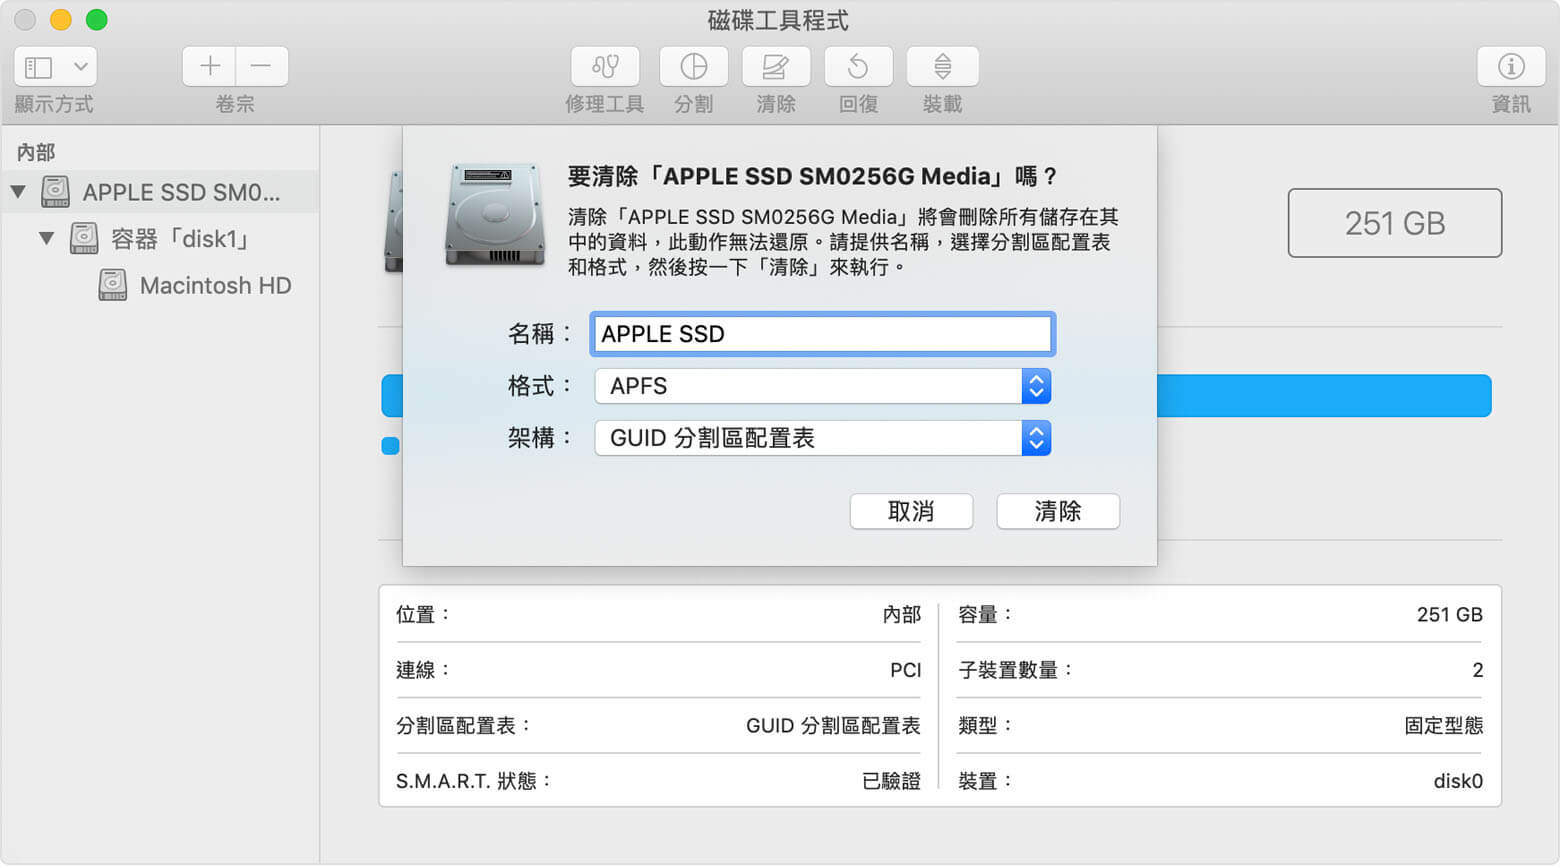Select the disk1 container drive icon
Viewport: 1560px width, 866px height.
click(x=84, y=238)
